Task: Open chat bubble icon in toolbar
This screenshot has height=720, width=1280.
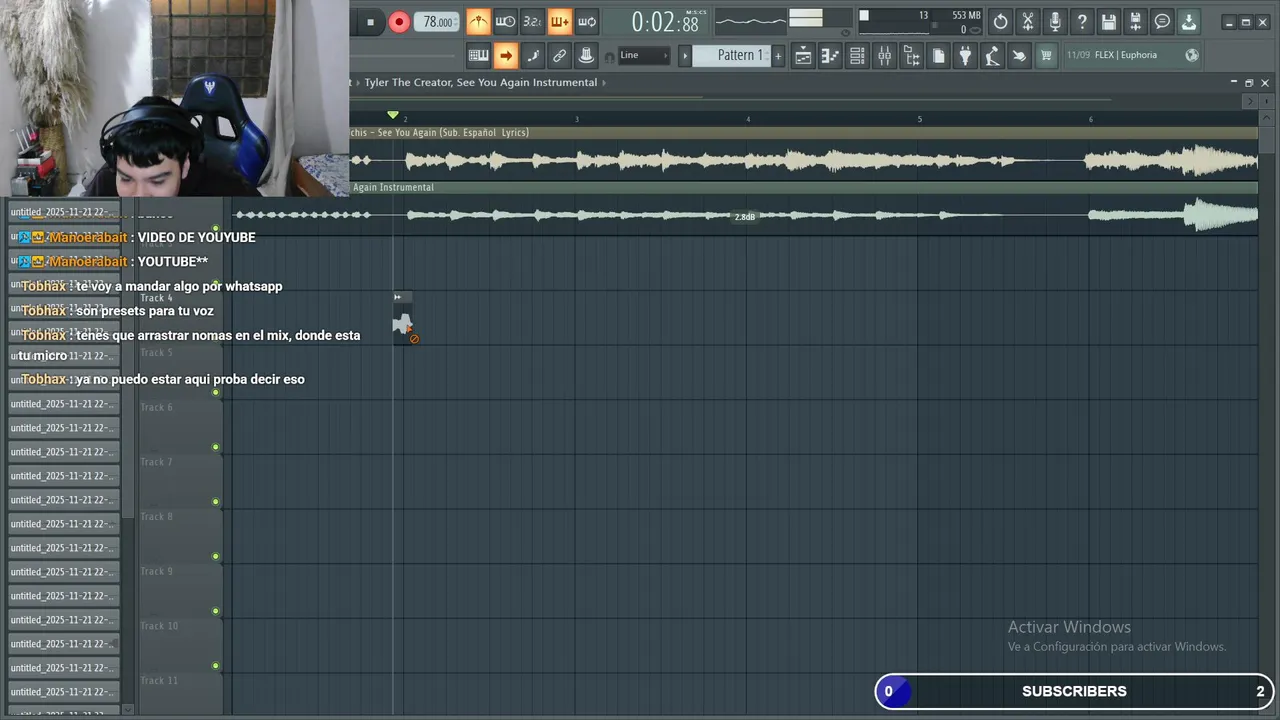Action: click(x=1162, y=22)
